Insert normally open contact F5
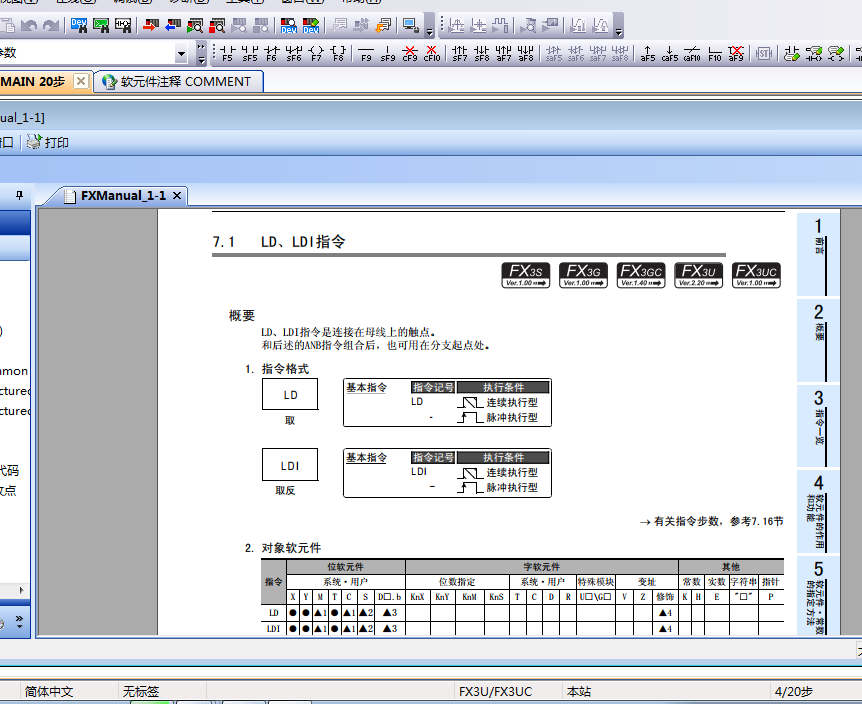 coord(226,53)
